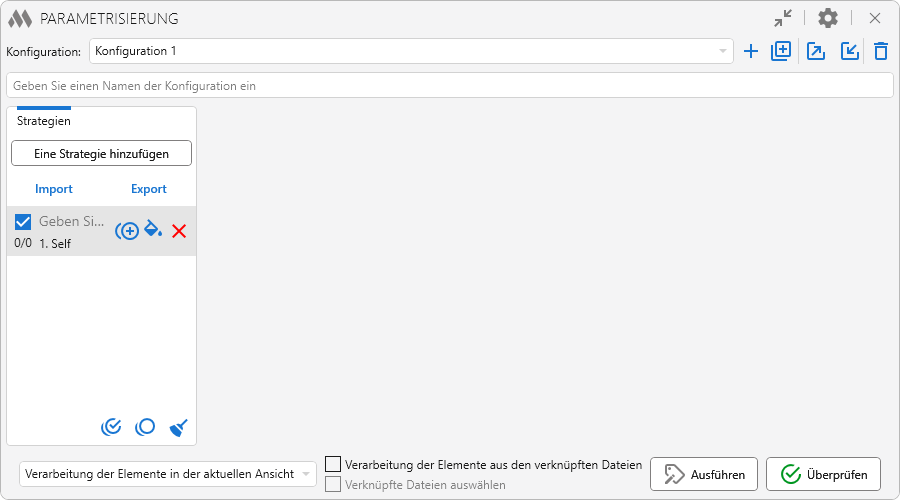Viewport: 900px width, 500px height.
Task: Duplicate the current configuration
Action: click(781, 51)
